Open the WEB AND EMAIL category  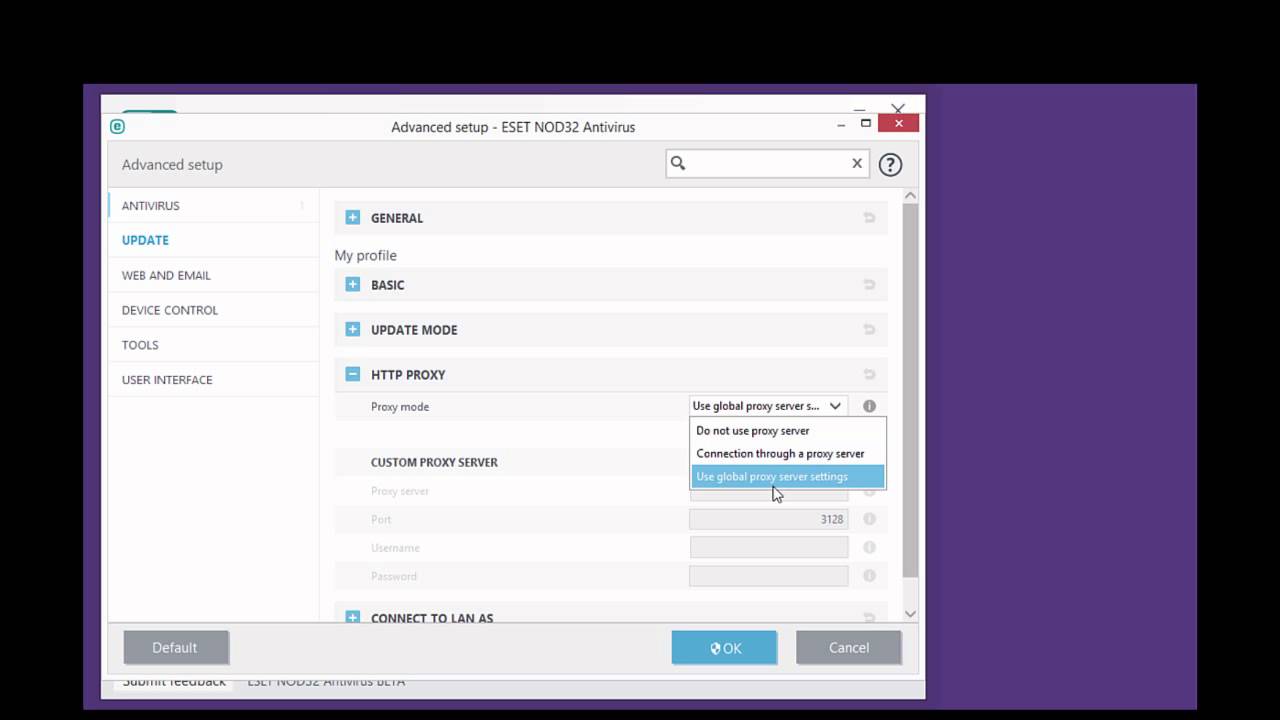213,275
